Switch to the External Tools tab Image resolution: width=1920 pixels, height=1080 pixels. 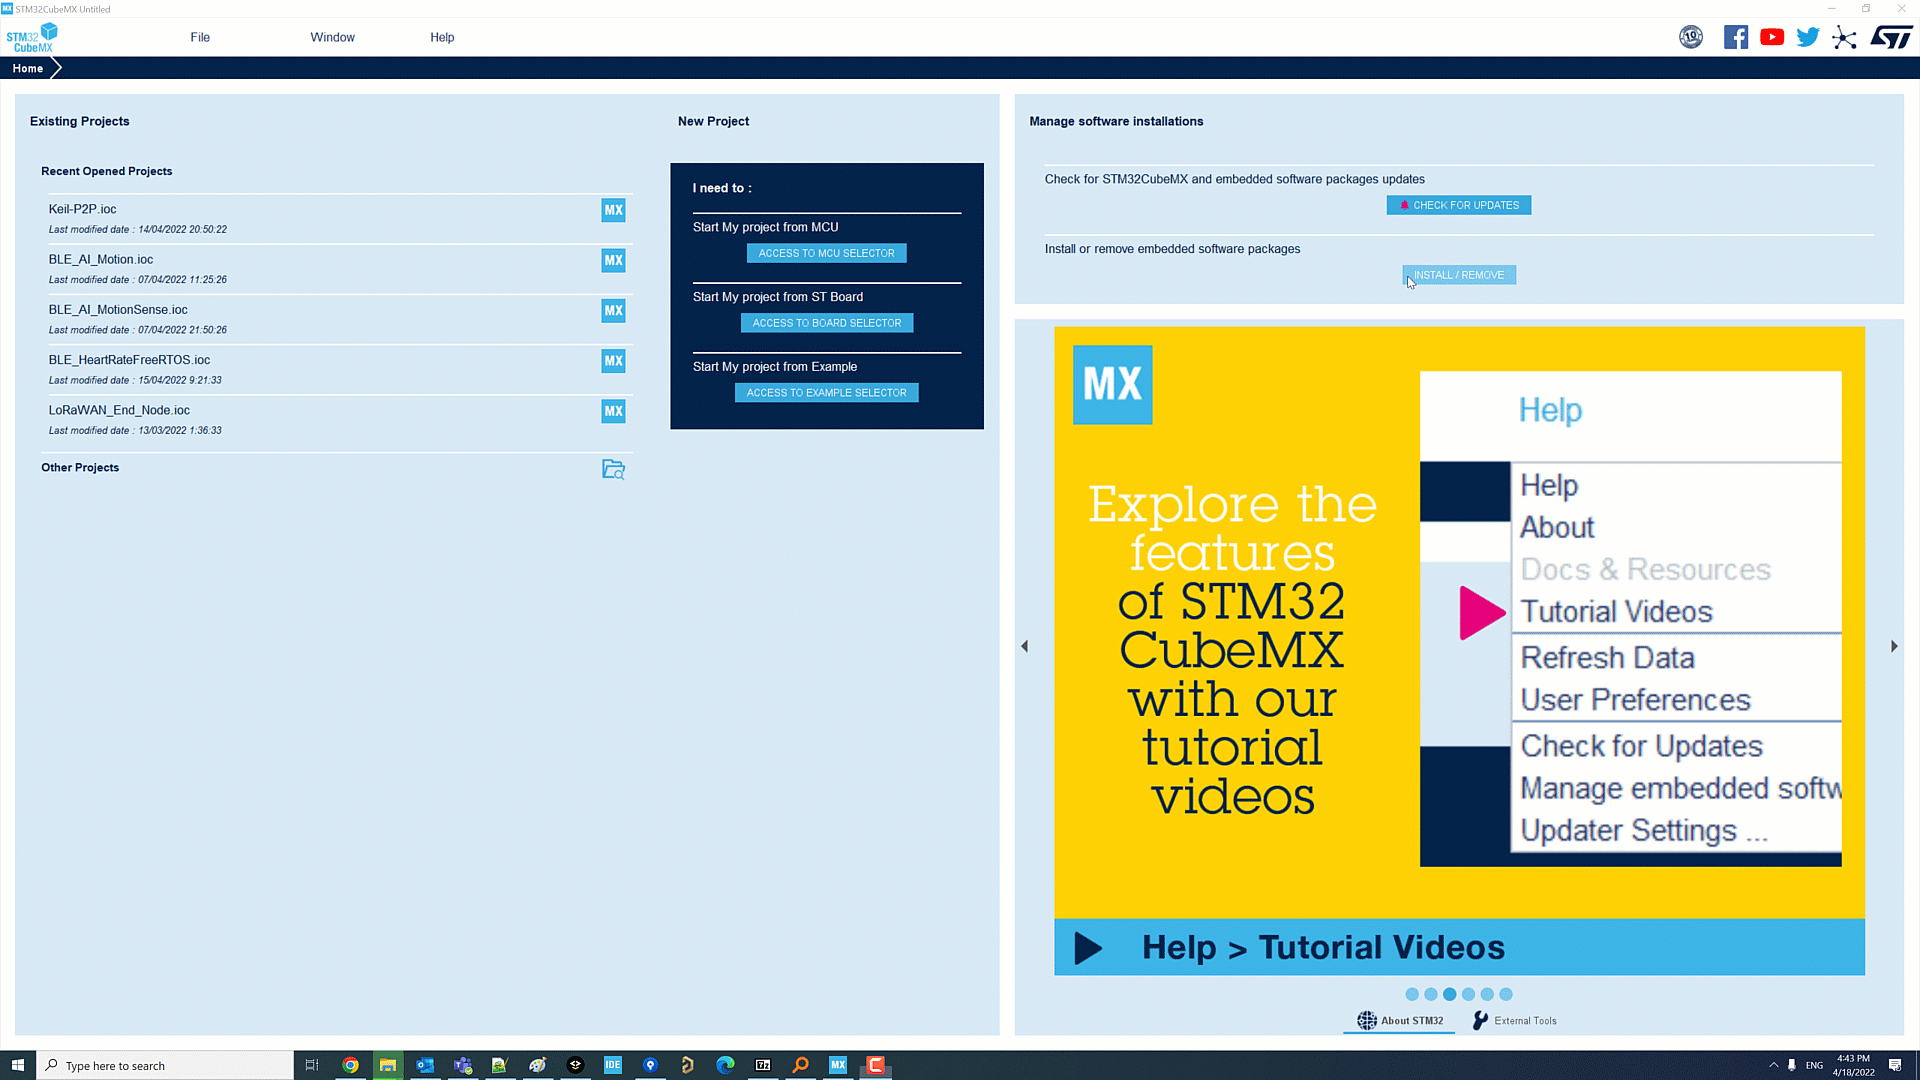(1514, 1021)
